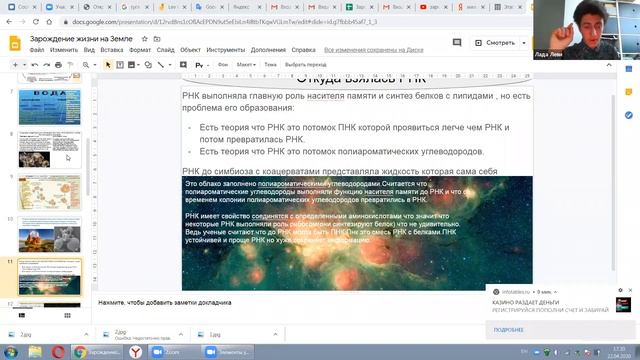
Task: Open the input tools Ру button
Action: (x=199, y=65)
